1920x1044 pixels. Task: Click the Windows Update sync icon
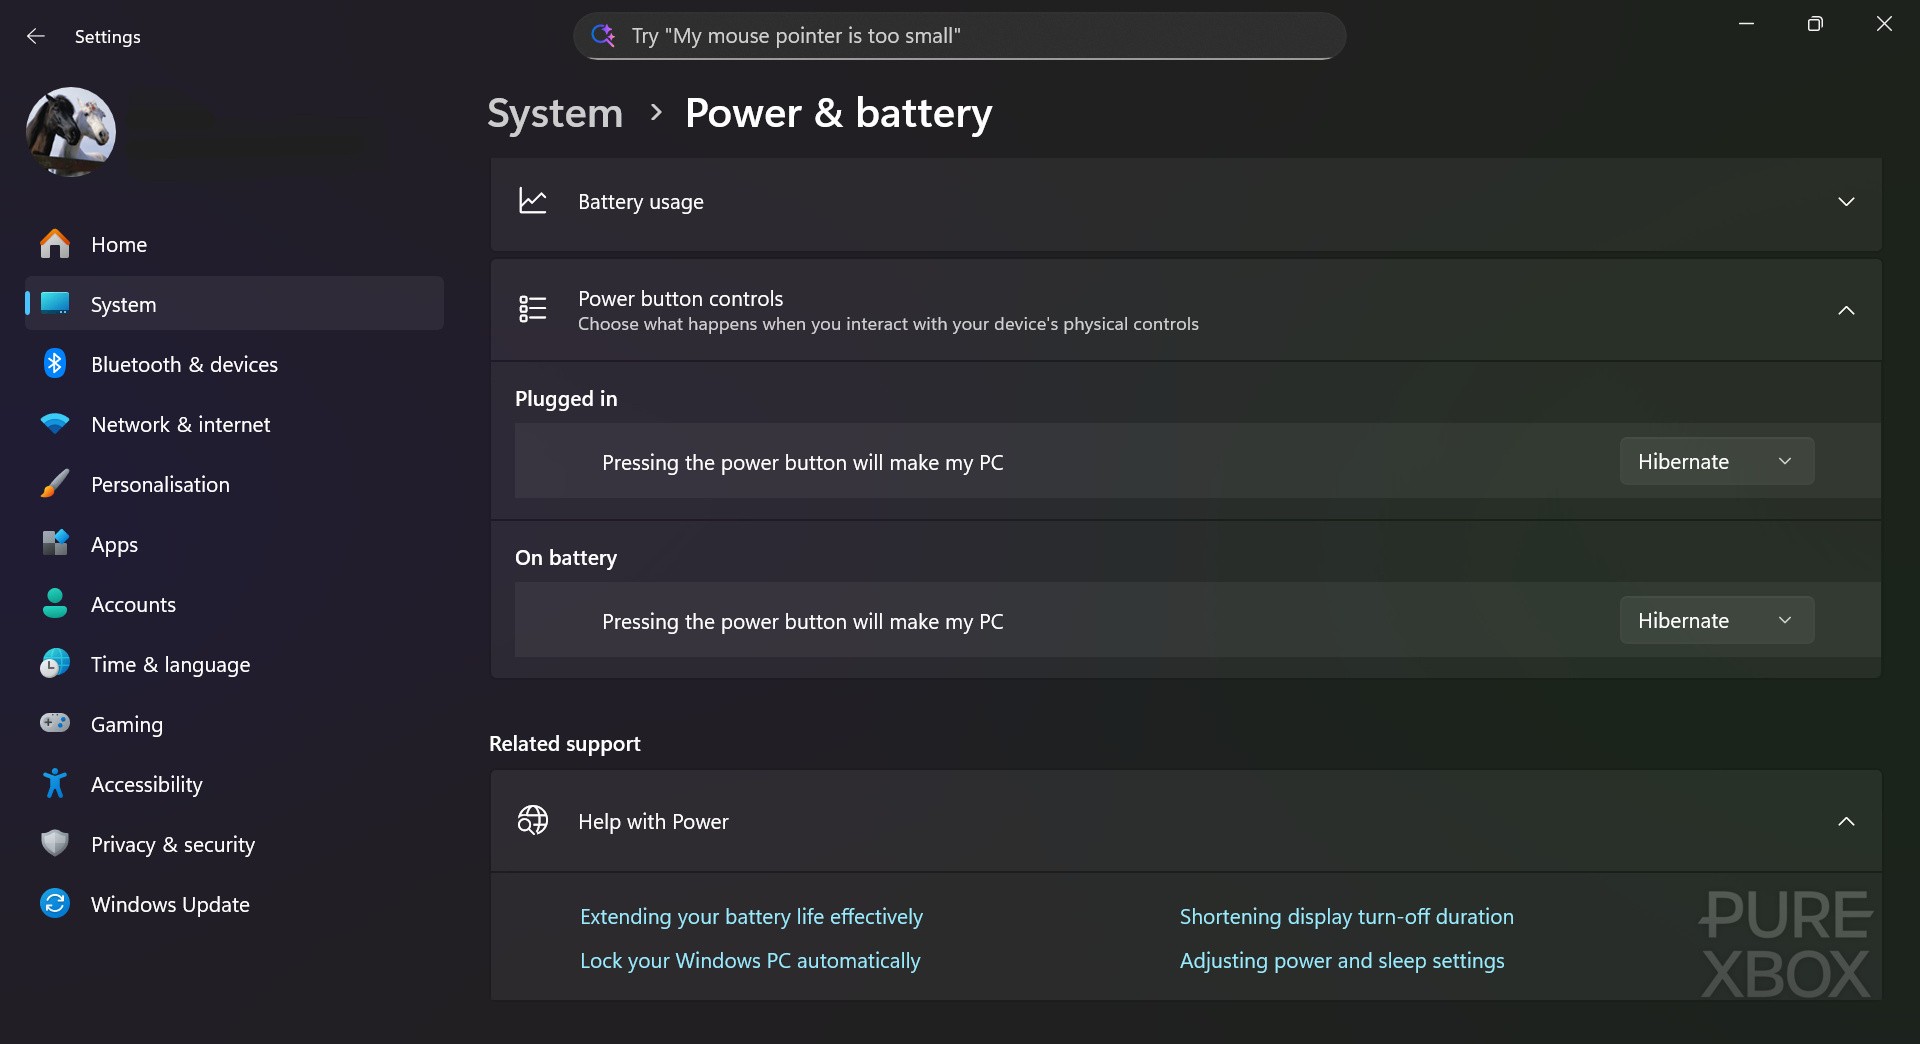[55, 904]
